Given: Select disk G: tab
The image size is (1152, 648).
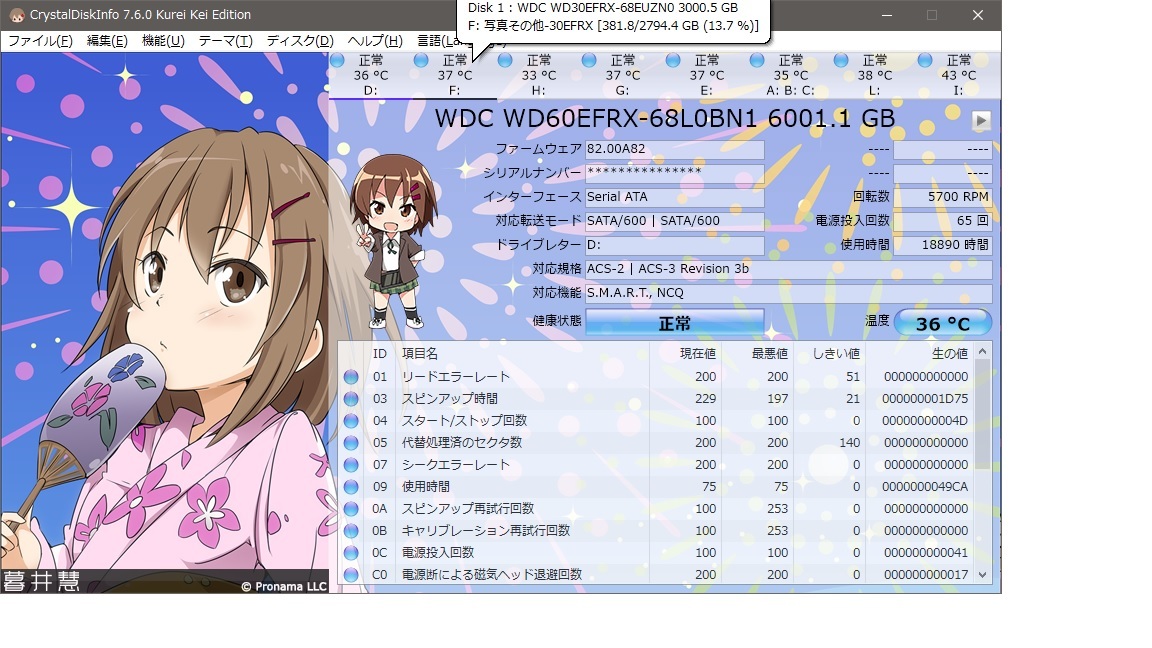Looking at the screenshot, I should pos(622,75).
